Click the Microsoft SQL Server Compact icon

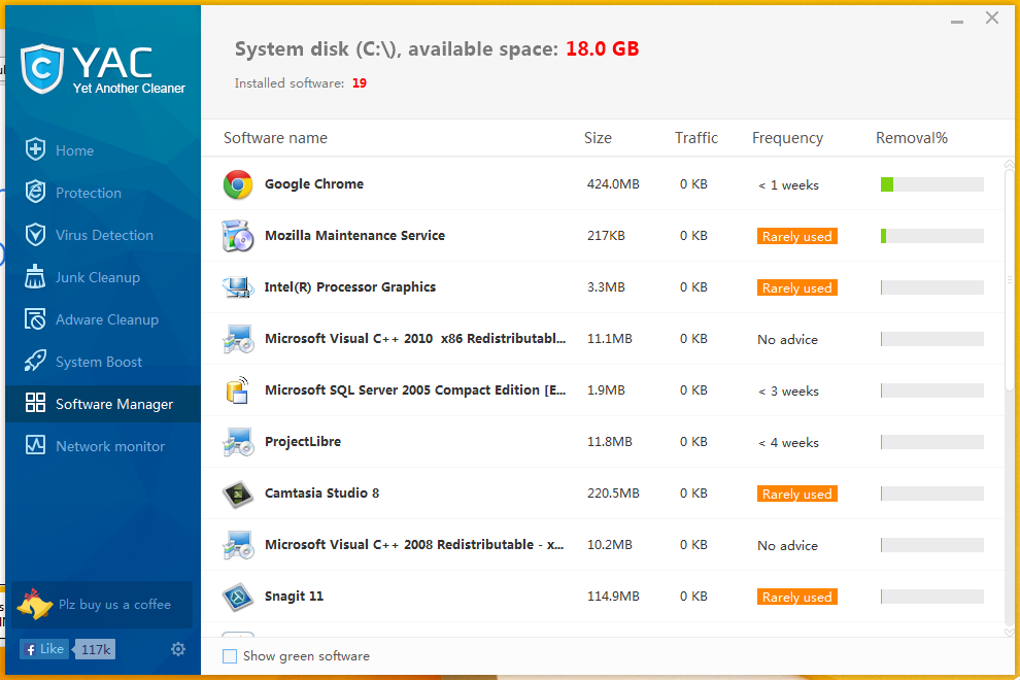238,390
